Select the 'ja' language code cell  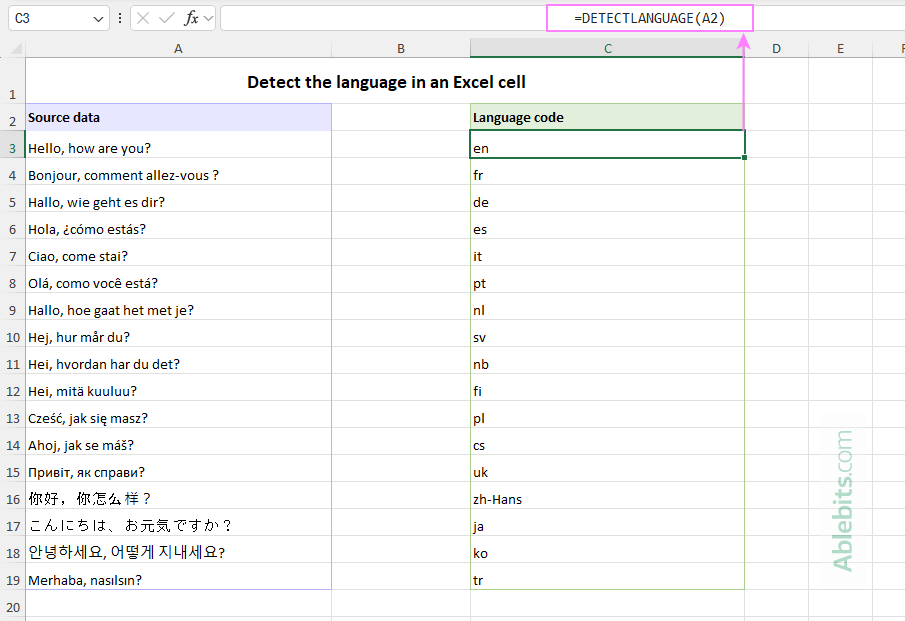(x=607, y=522)
